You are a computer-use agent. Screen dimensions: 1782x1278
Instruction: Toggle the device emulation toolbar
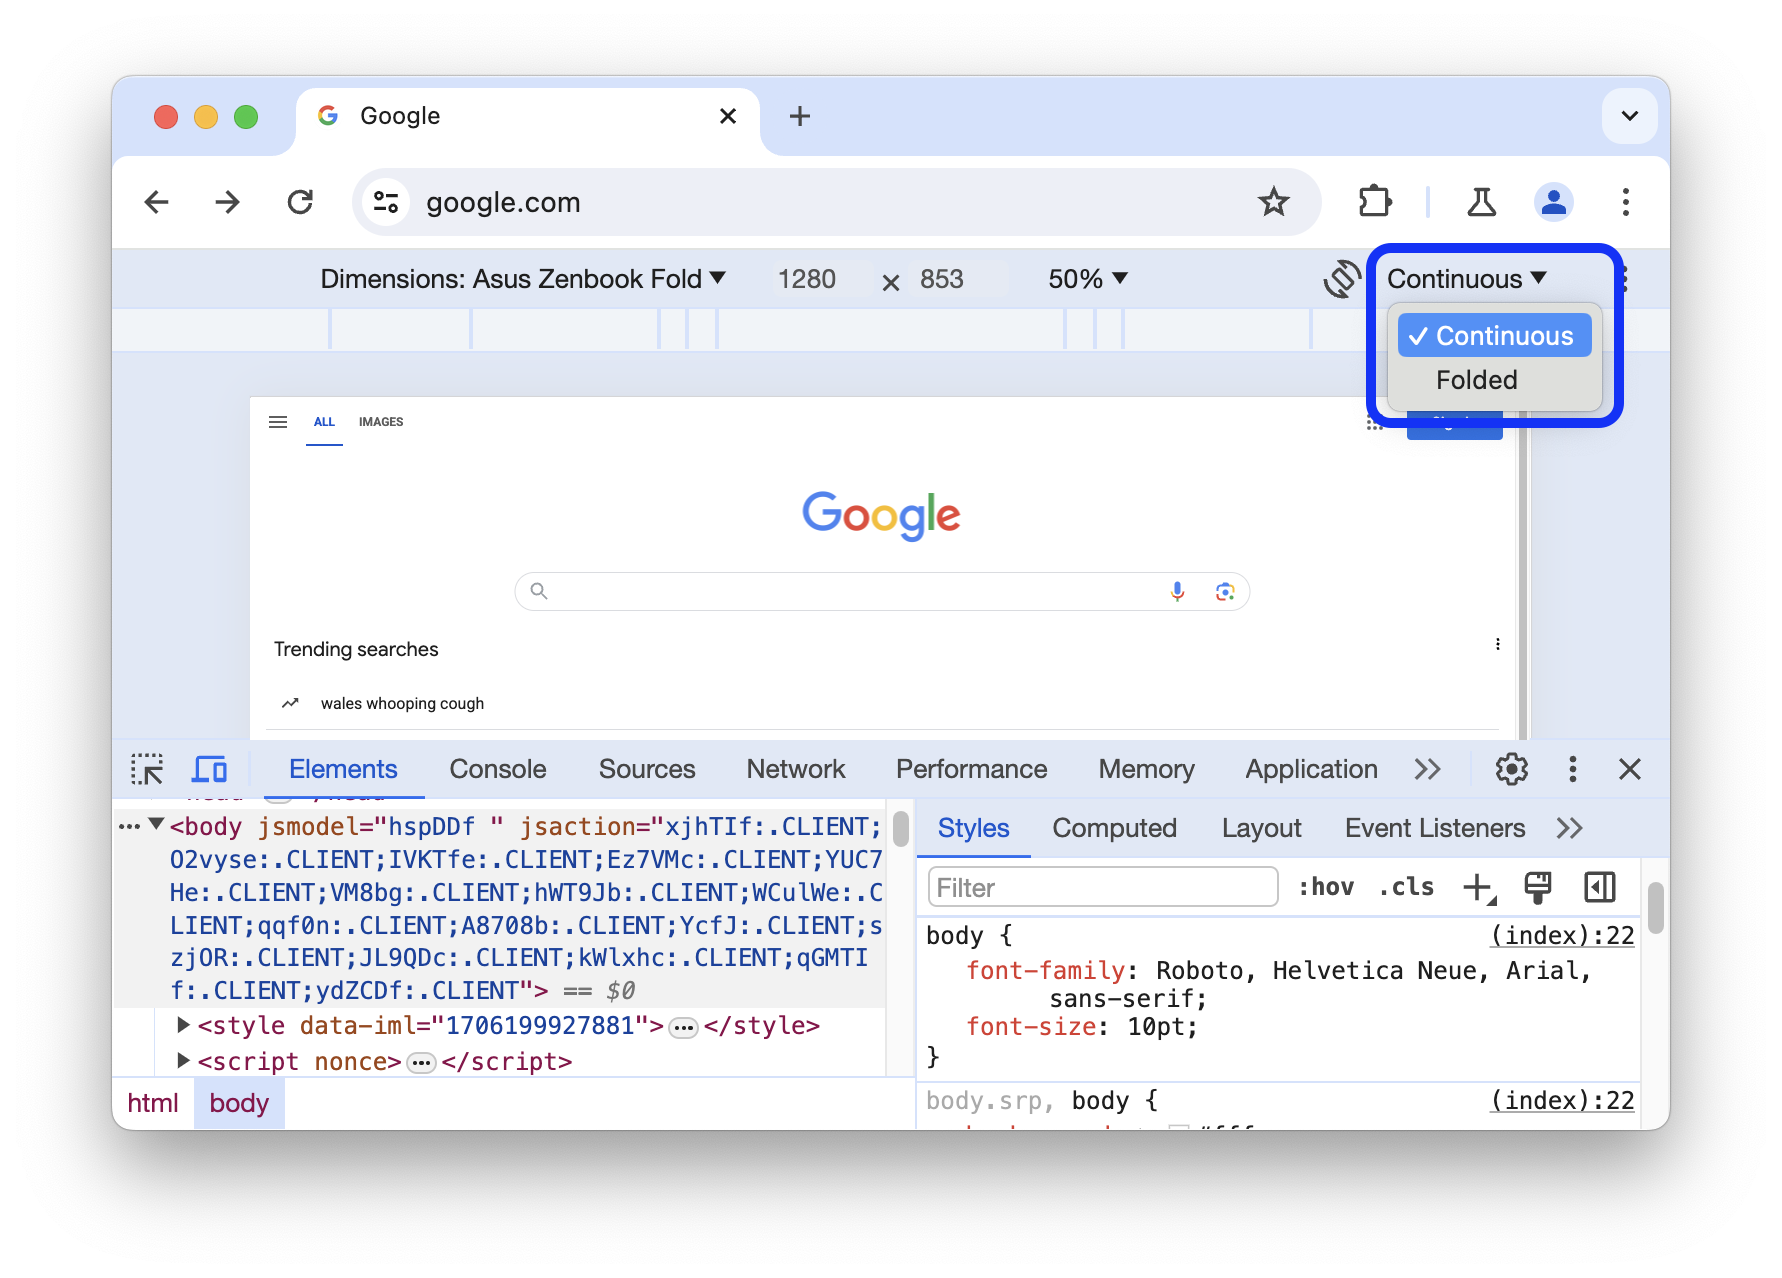click(208, 769)
